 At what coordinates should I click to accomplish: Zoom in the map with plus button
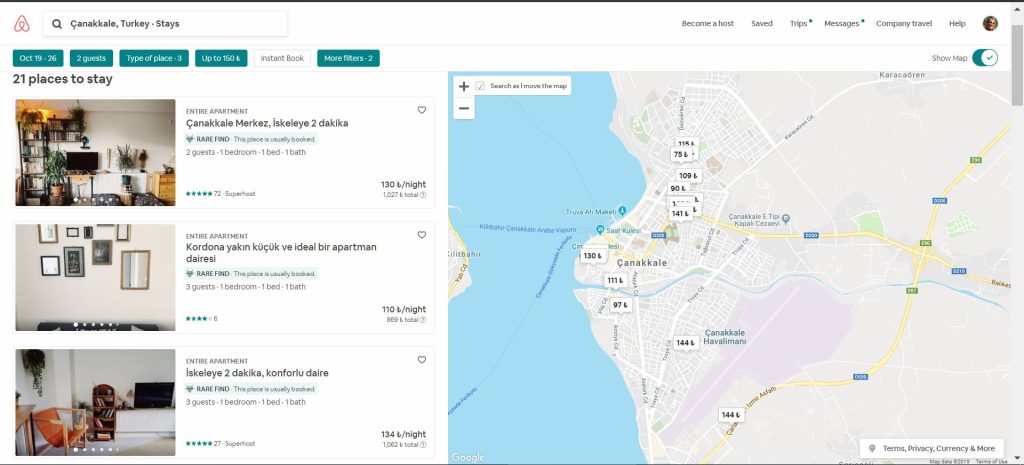coord(463,87)
